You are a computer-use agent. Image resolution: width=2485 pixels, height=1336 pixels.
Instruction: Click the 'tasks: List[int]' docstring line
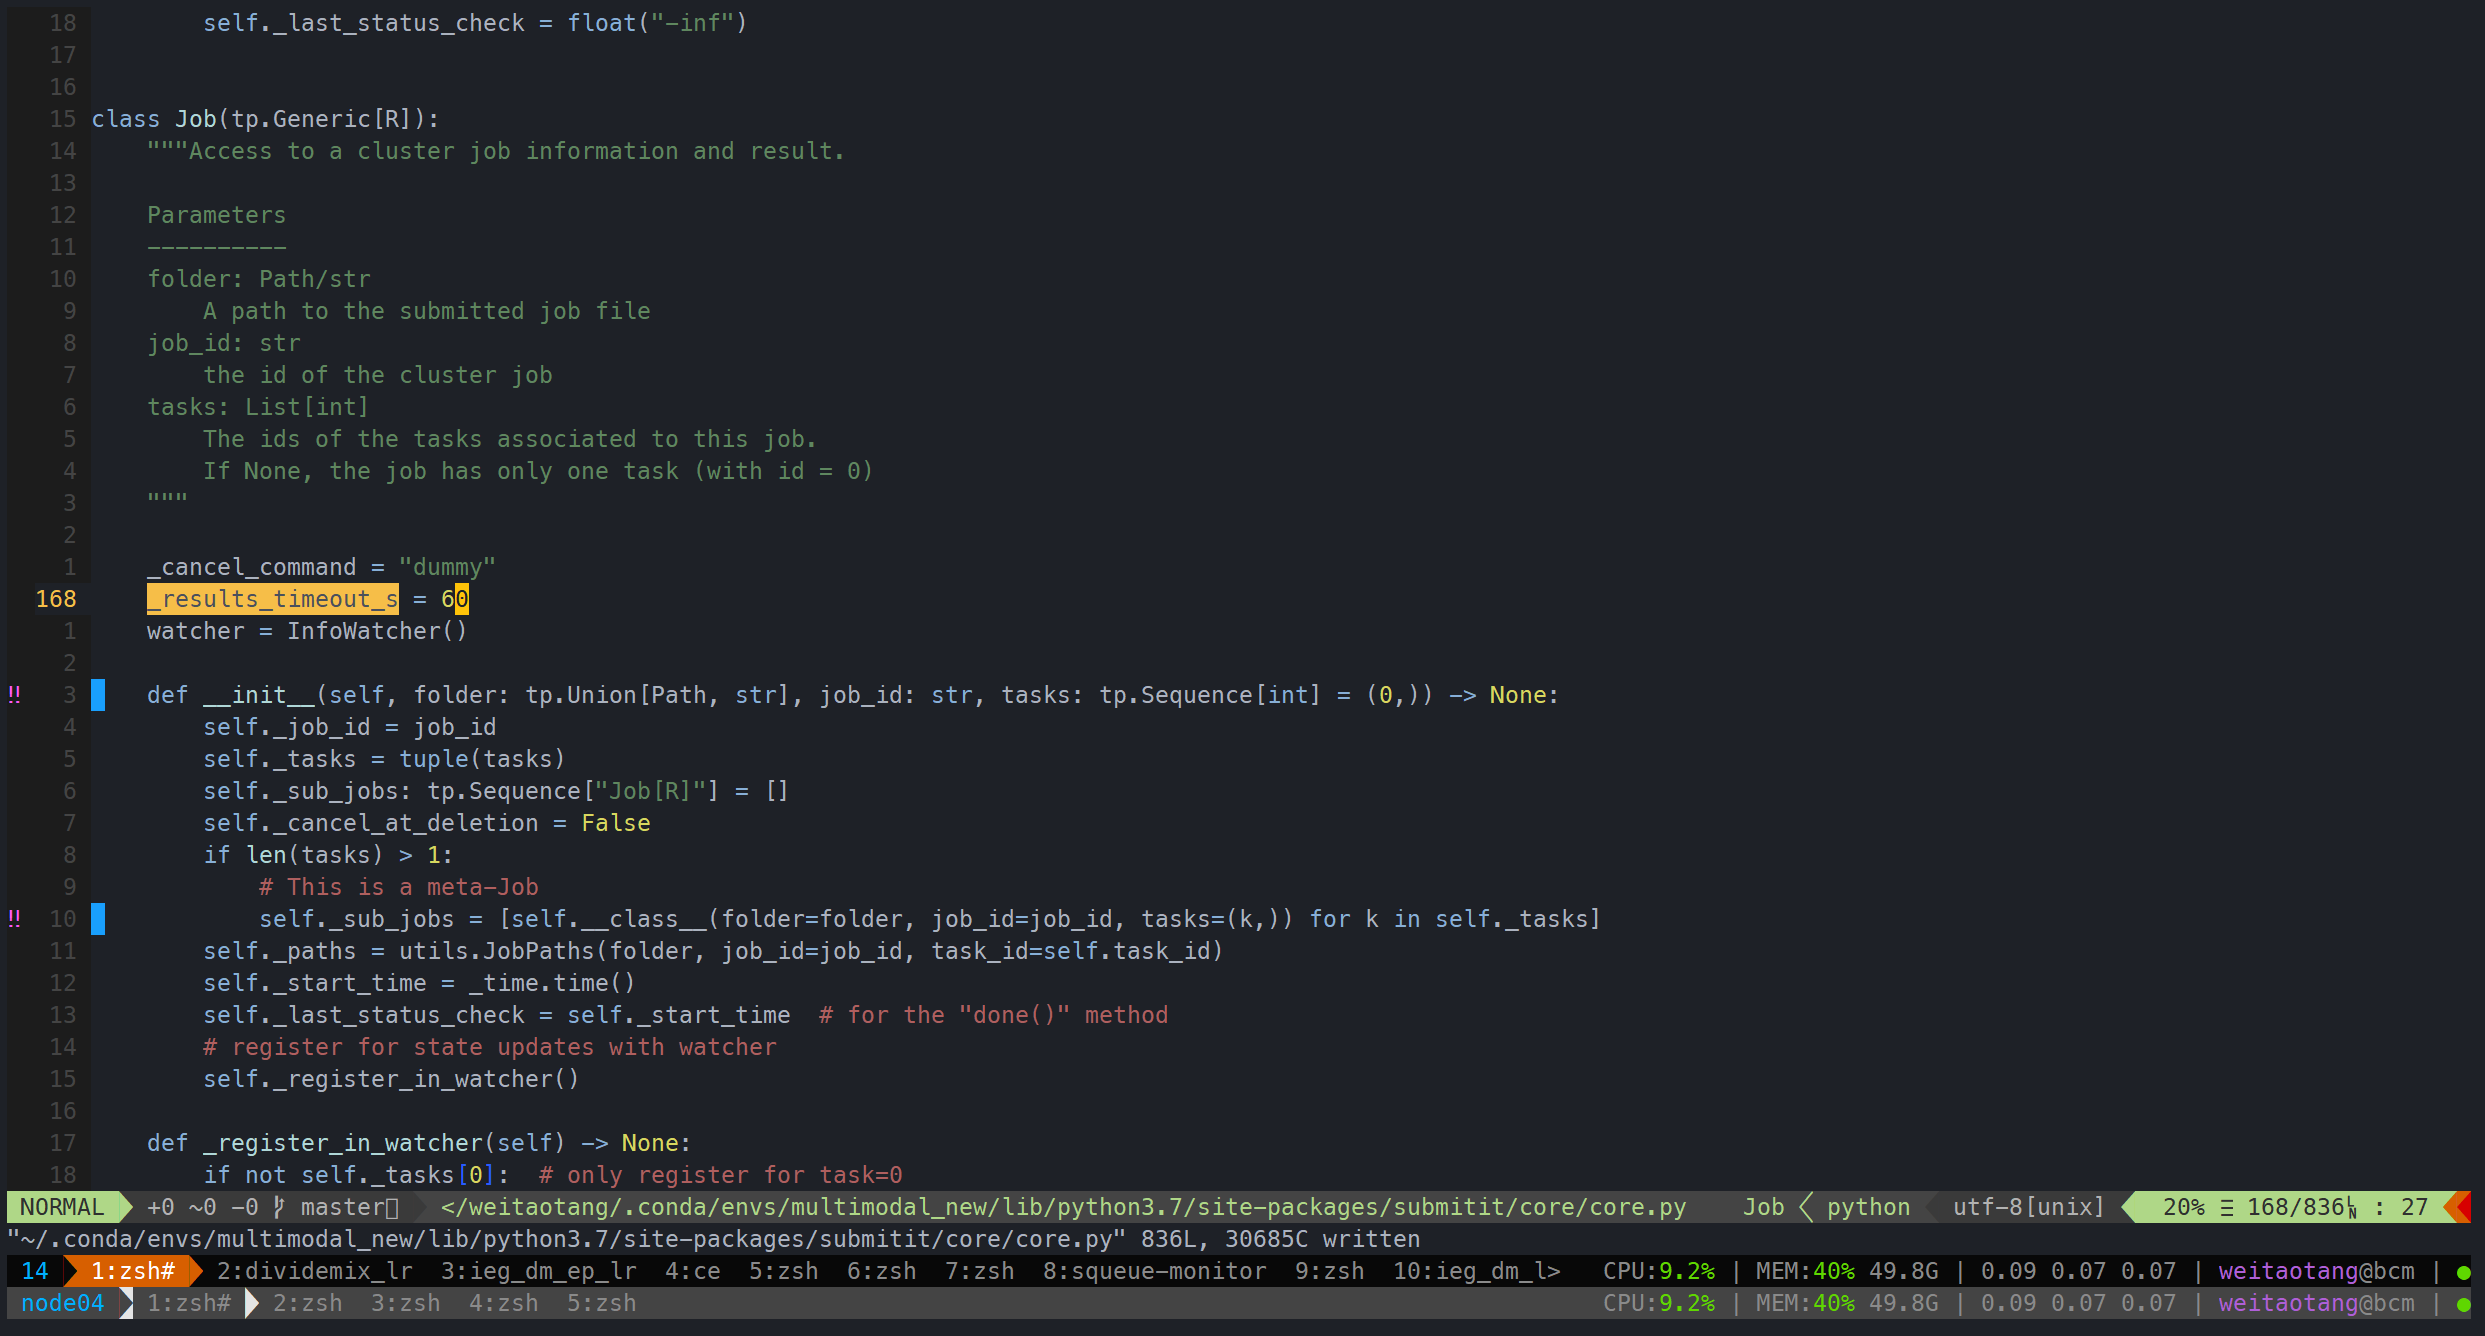pyautogui.click(x=258, y=407)
